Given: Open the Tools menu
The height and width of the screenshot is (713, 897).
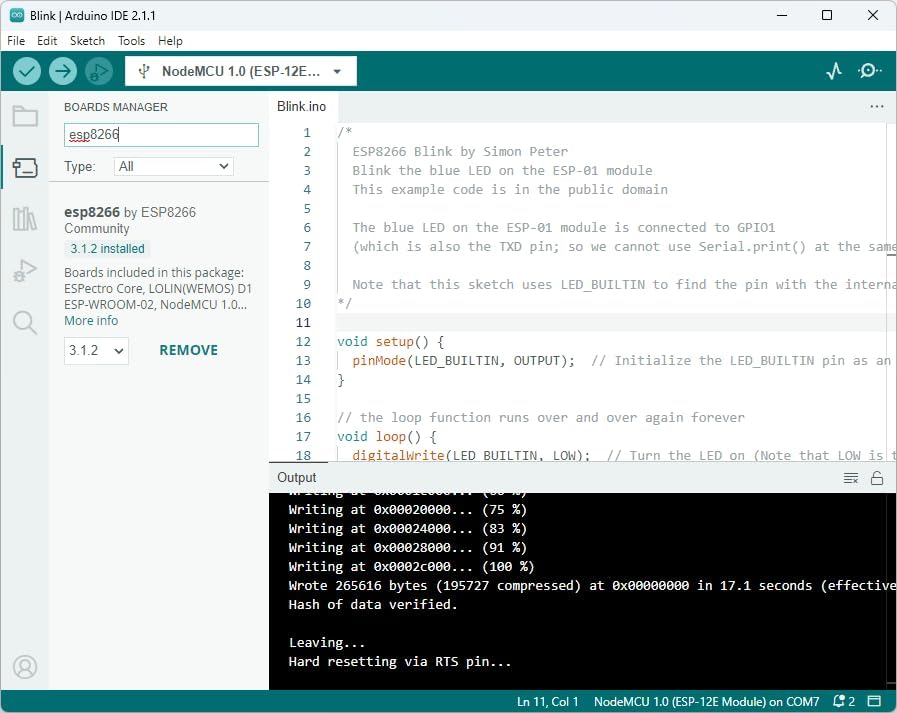Looking at the screenshot, I should pos(132,41).
